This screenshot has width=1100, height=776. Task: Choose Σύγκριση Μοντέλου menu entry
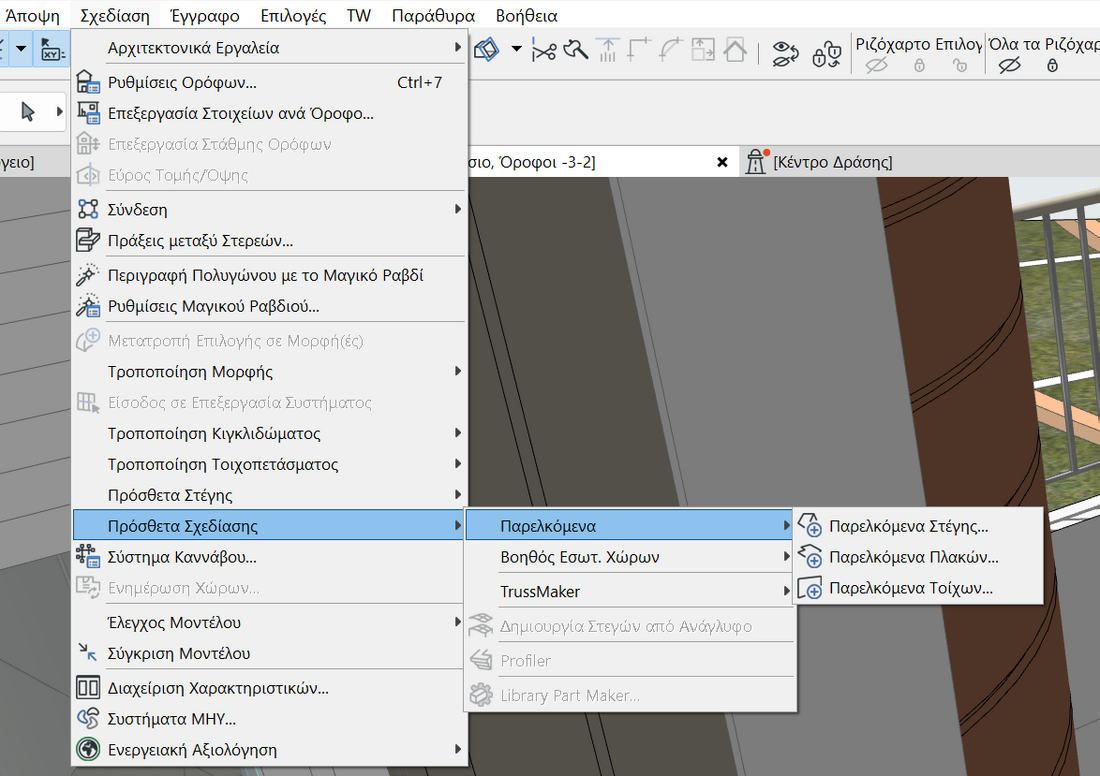coord(178,653)
